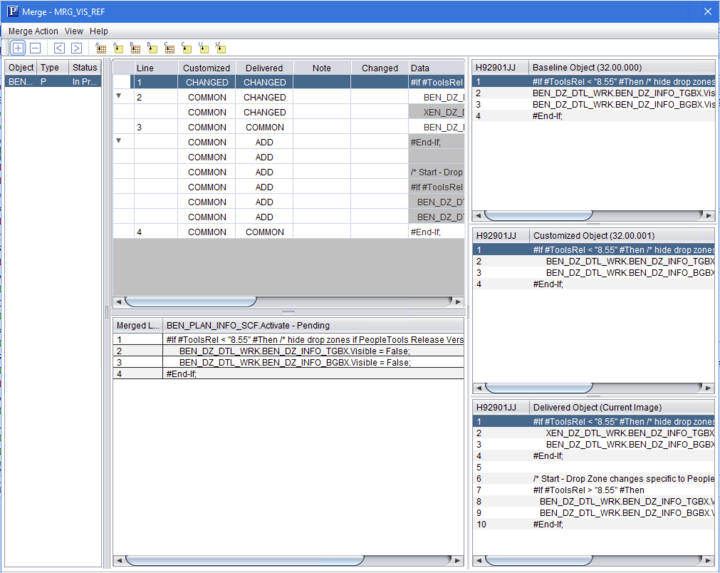
Task: Click the Delivered Object pane horizontal scrollbar thumb
Action: (x=539, y=560)
